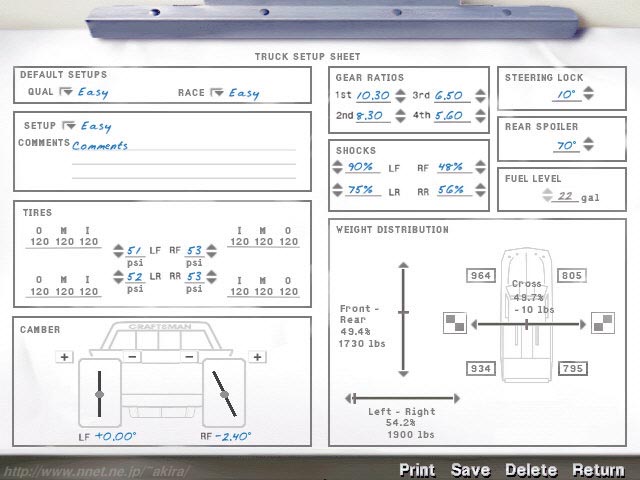Click the left front camber minus button
Screen dimensions: 640x480
point(132,357)
